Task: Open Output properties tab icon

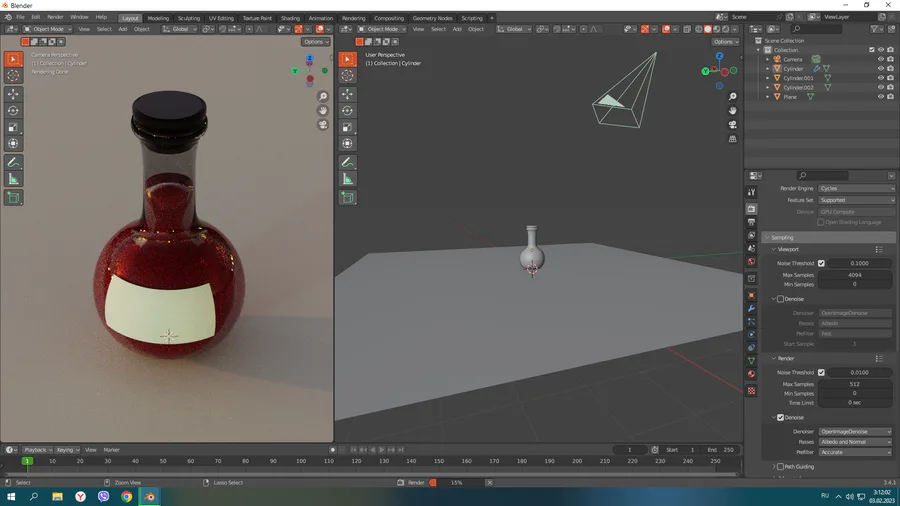Action: pyautogui.click(x=751, y=222)
